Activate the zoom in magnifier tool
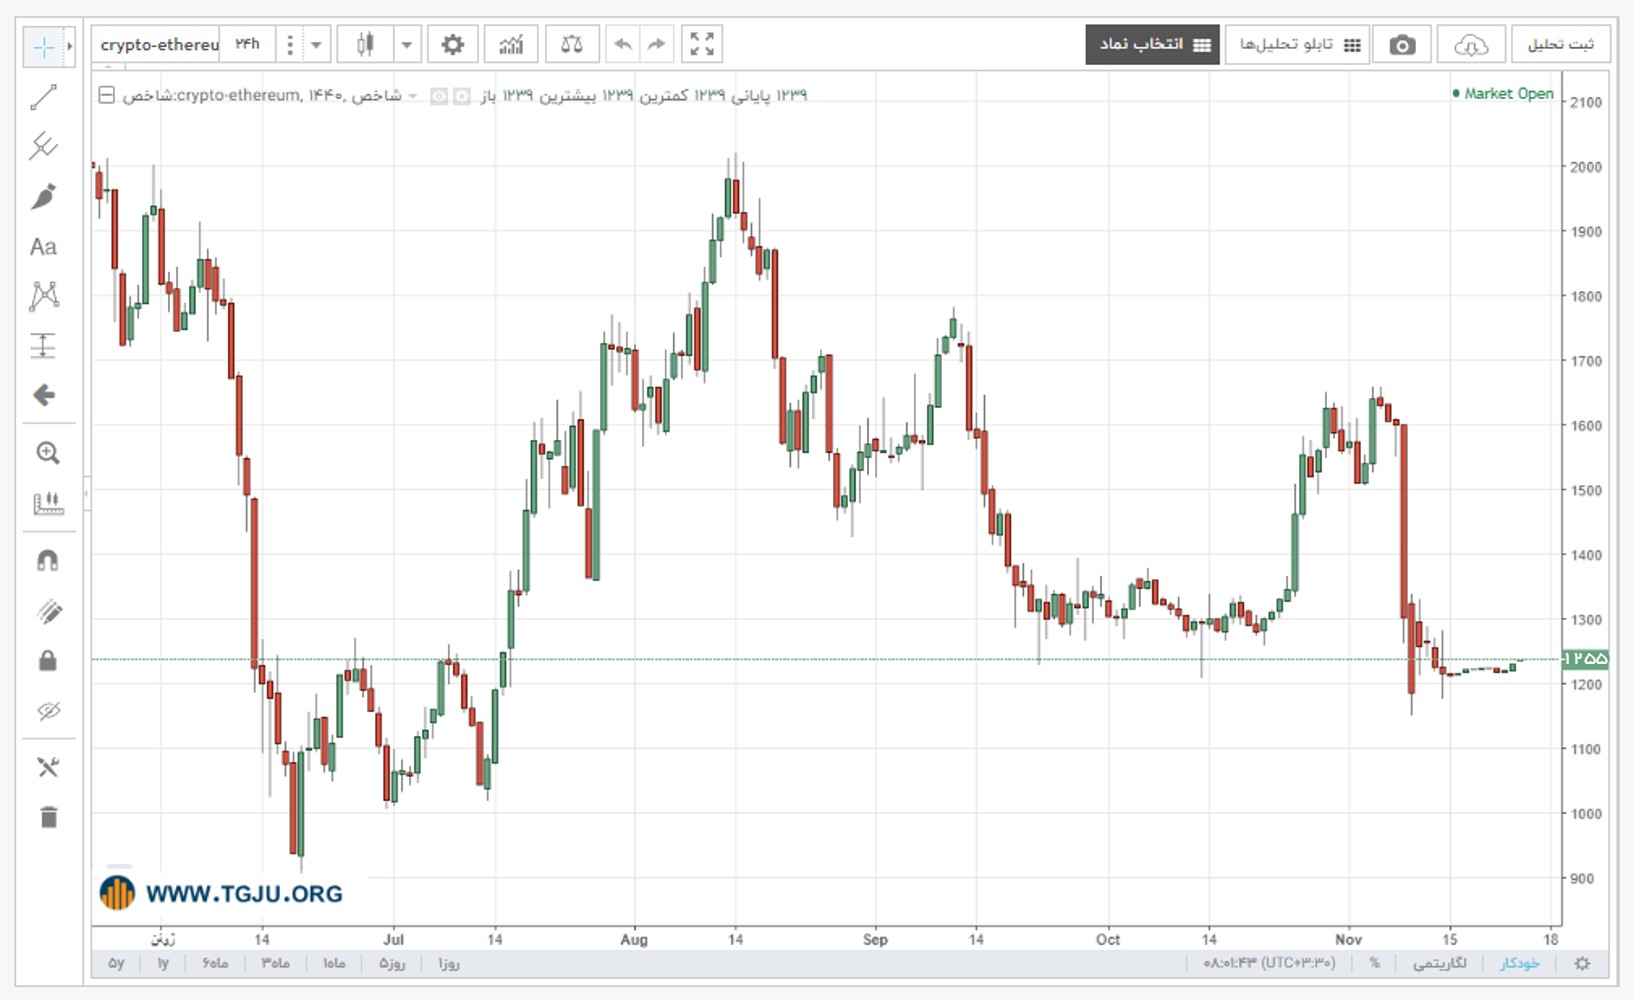The width and height of the screenshot is (1633, 1000). (x=47, y=453)
